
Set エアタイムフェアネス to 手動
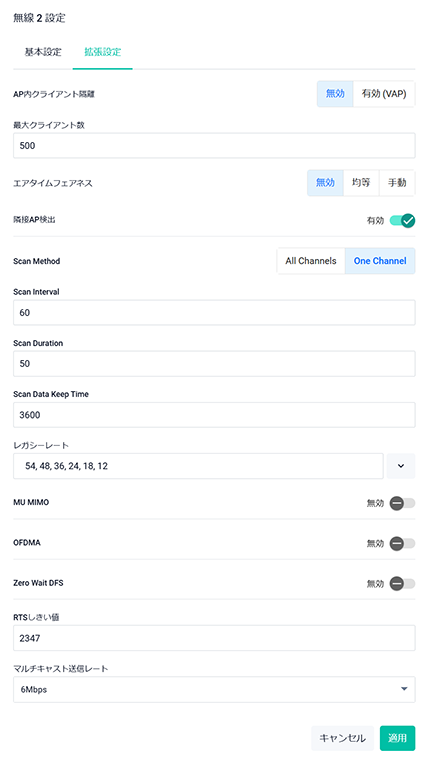click(397, 183)
